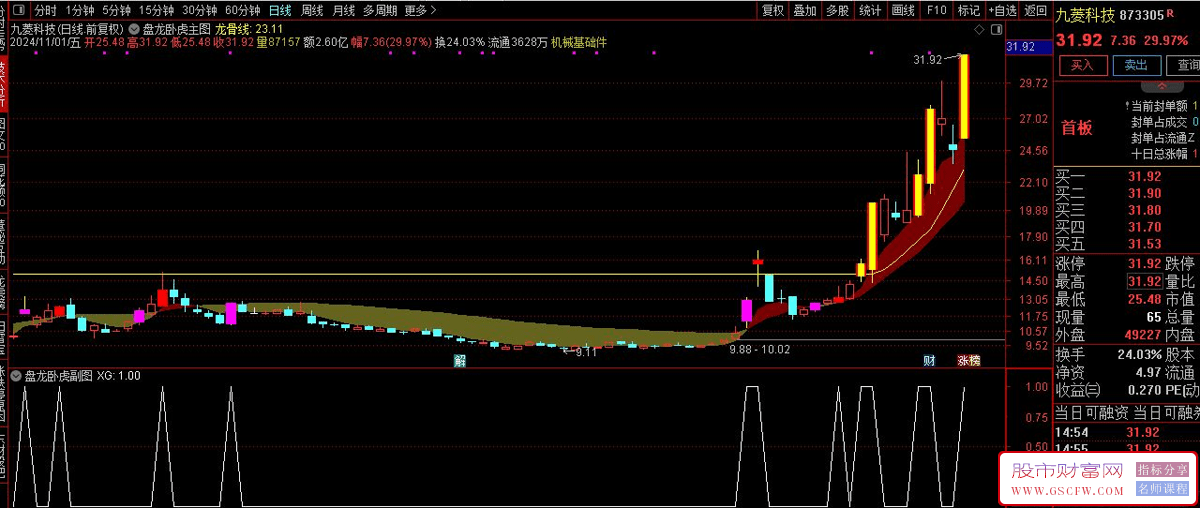This screenshot has width=1200, height=508.
Task: Open the 复权 toolbar option
Action: pos(772,10)
